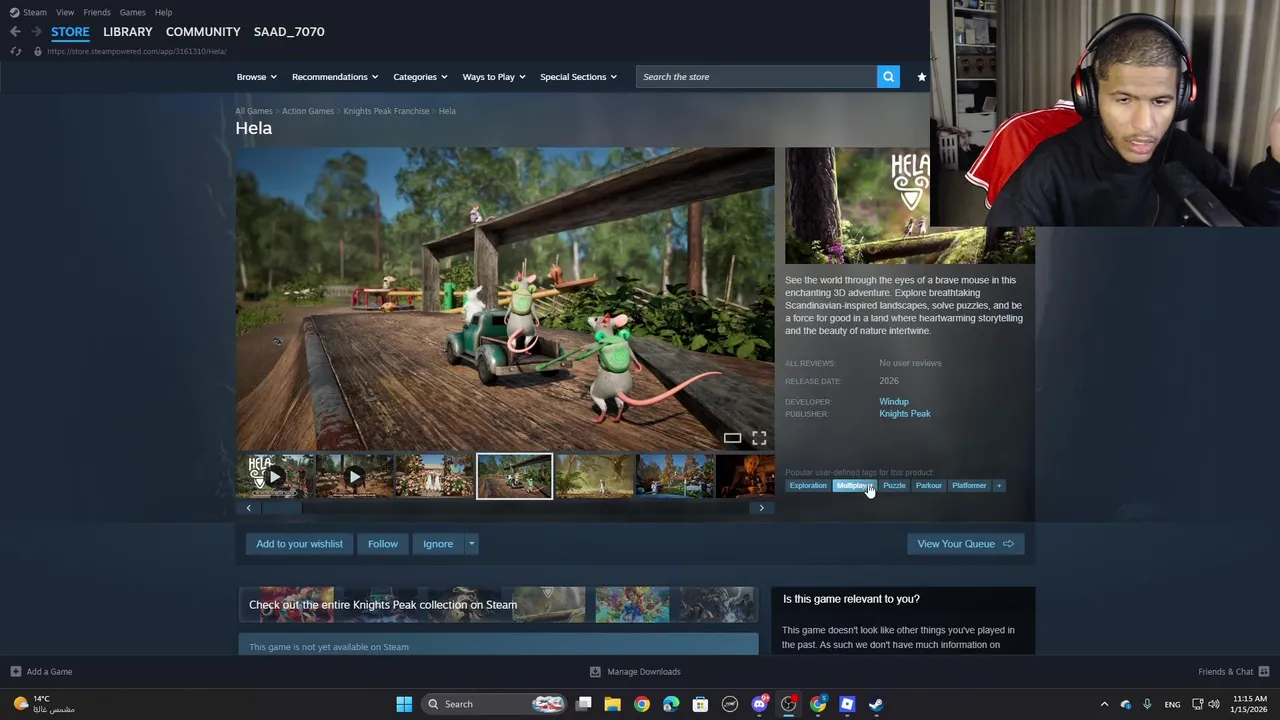The width and height of the screenshot is (1280, 720).
Task: Click the Steam taskbar icon
Action: [876, 704]
